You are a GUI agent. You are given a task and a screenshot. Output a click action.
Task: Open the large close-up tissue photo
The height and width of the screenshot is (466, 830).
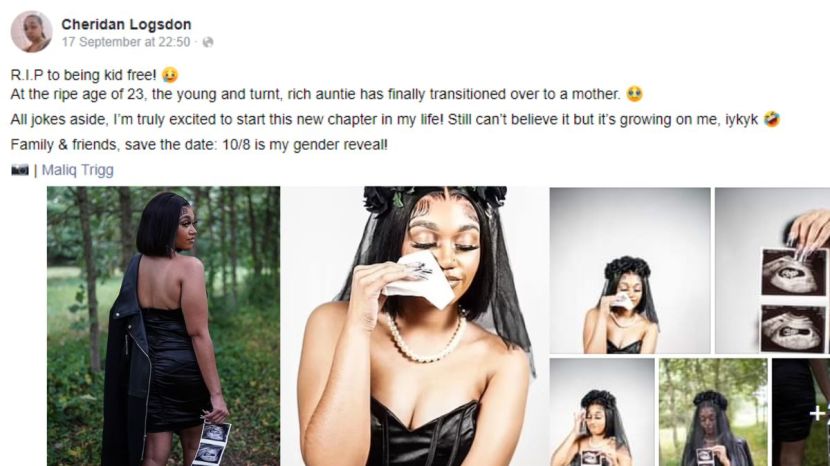click(x=414, y=326)
